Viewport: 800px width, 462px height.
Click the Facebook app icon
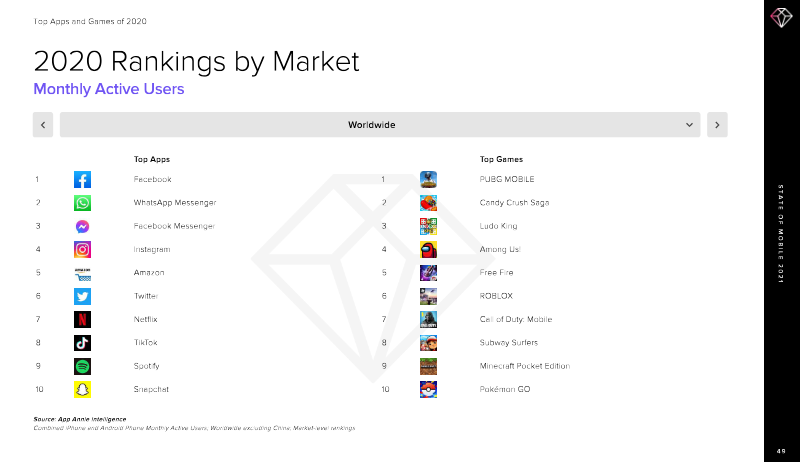click(x=82, y=180)
